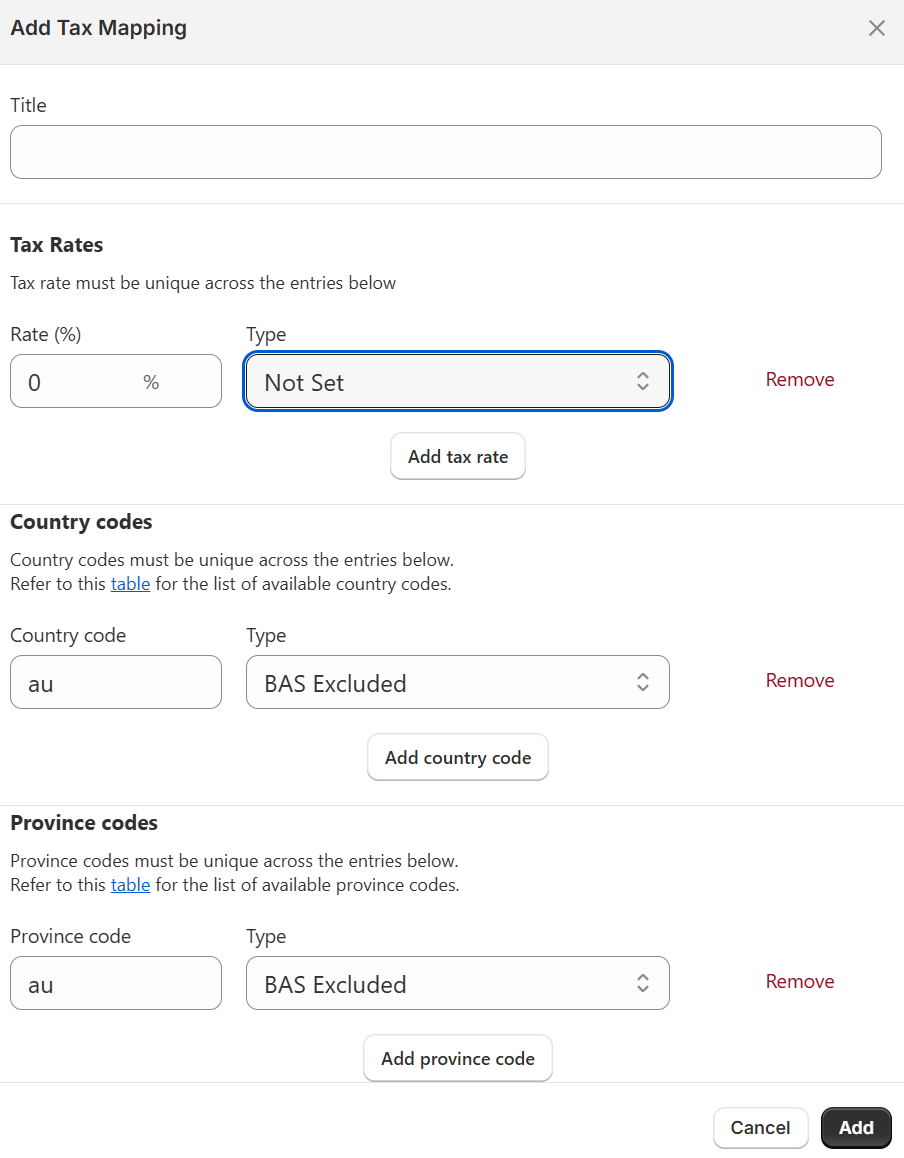The image size is (904, 1158).
Task: Click the country Type dropdown chevron icon
Action: click(x=643, y=682)
